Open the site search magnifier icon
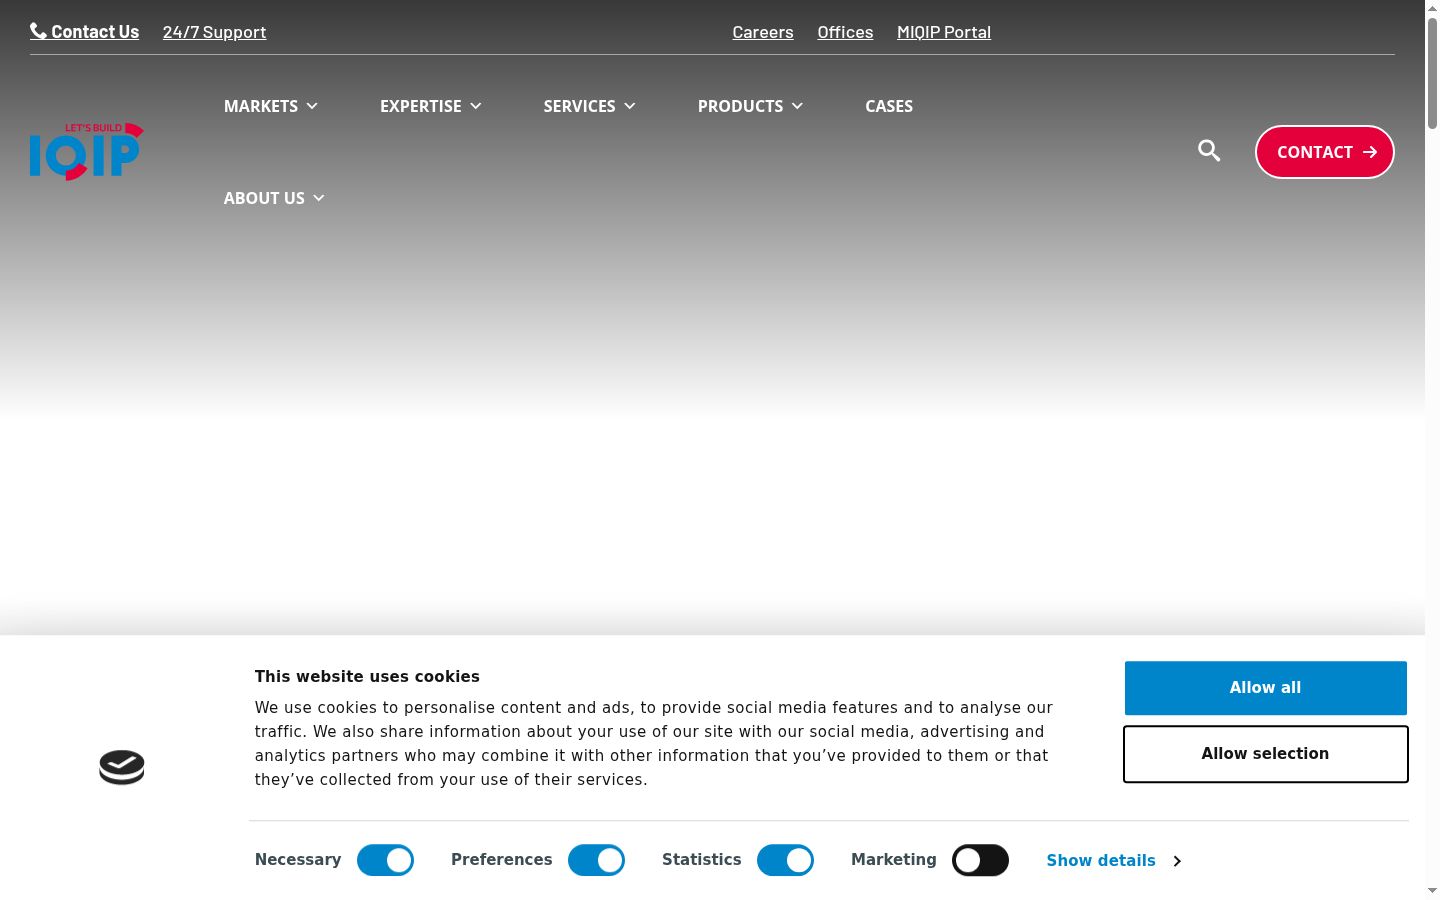 tap(1209, 151)
